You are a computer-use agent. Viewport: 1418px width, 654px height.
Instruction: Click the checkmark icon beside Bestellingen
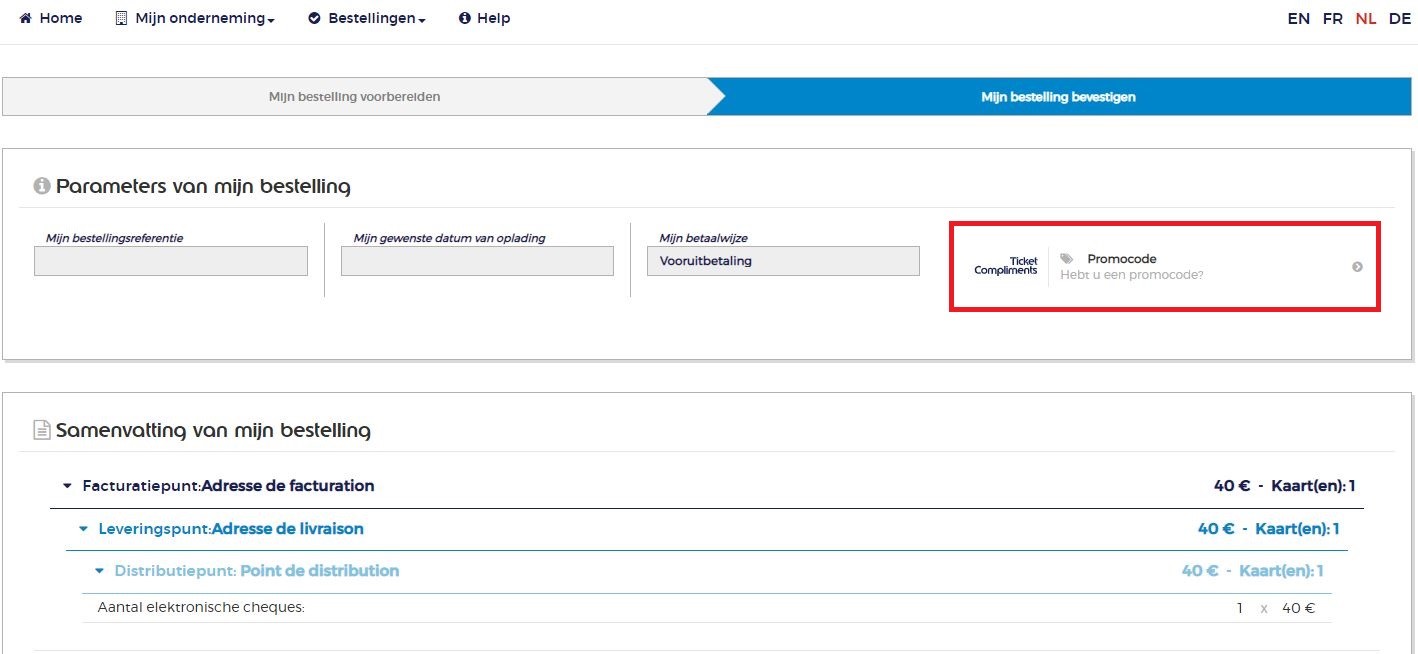314,18
